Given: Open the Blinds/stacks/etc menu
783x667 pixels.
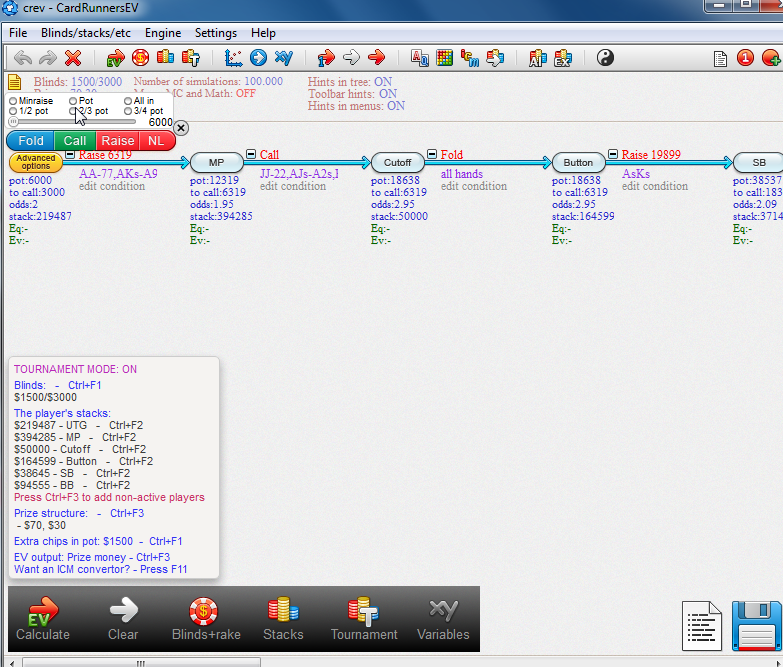Looking at the screenshot, I should point(86,33).
